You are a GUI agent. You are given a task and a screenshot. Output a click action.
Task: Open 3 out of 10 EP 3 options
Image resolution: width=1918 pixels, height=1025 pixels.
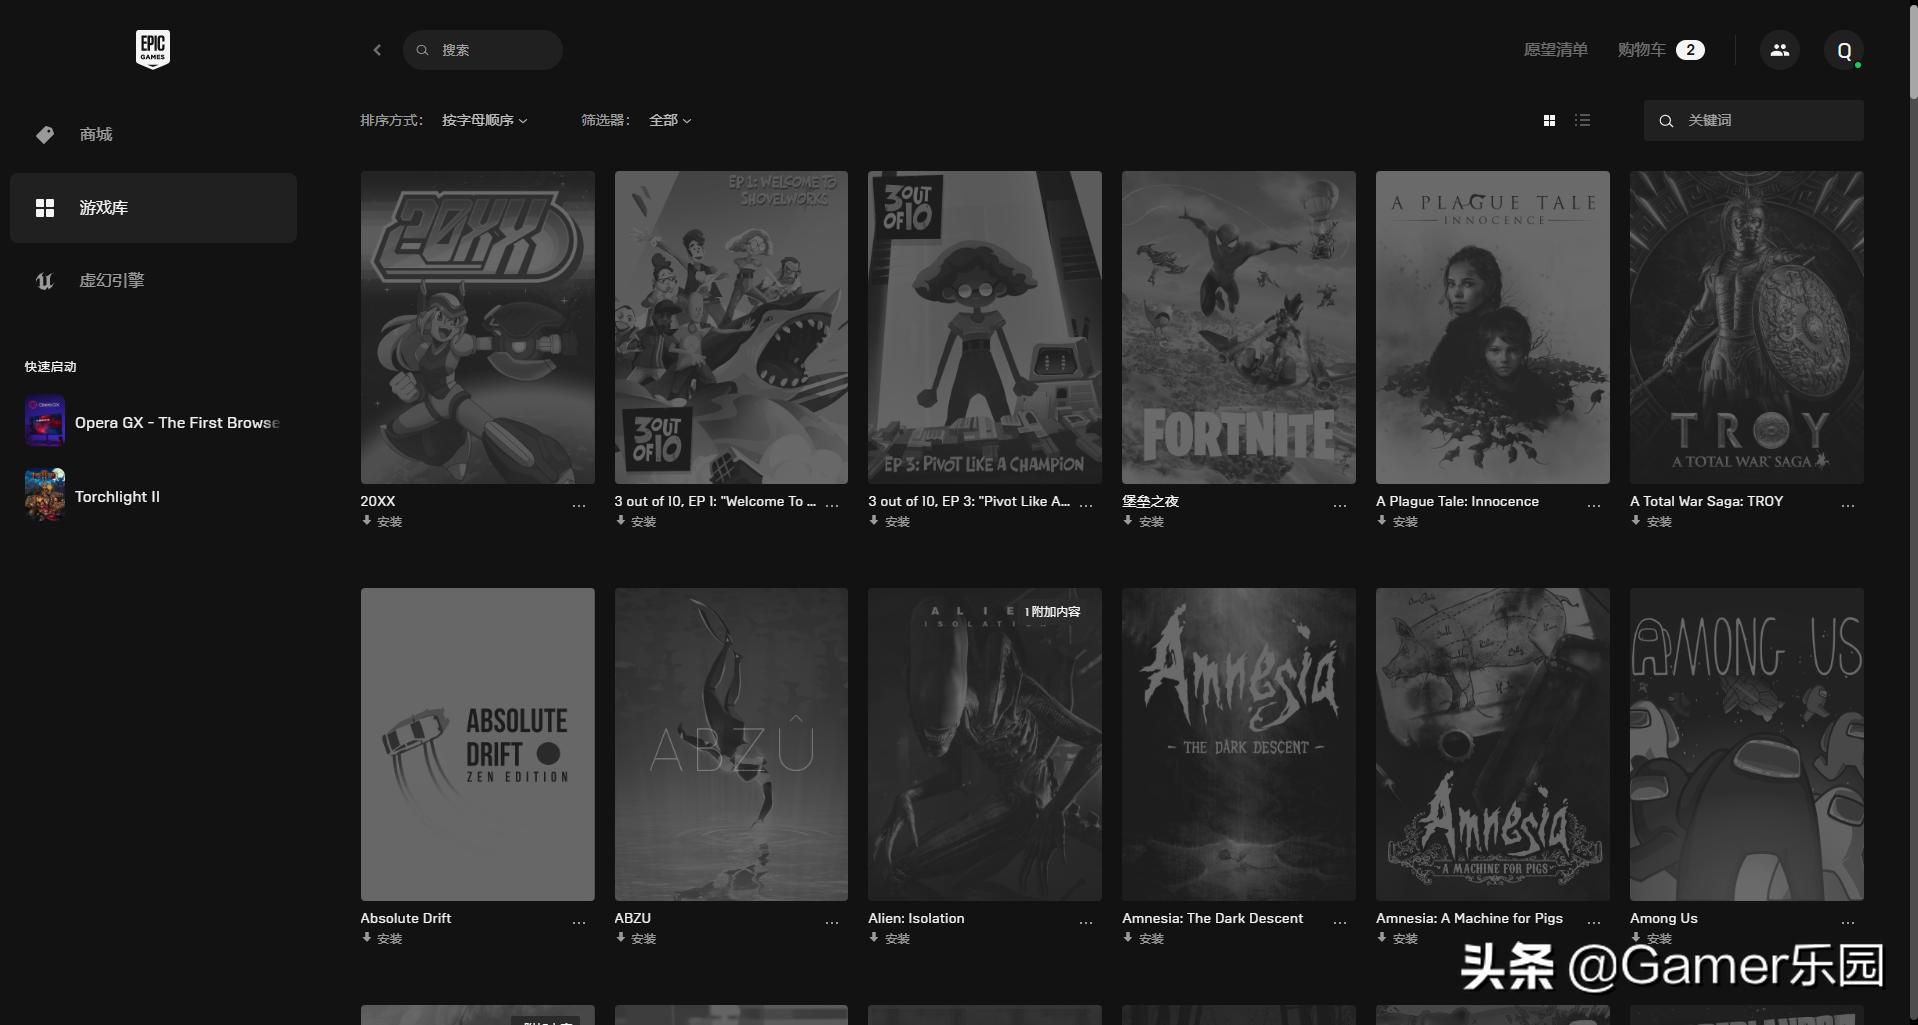[x=1086, y=506]
